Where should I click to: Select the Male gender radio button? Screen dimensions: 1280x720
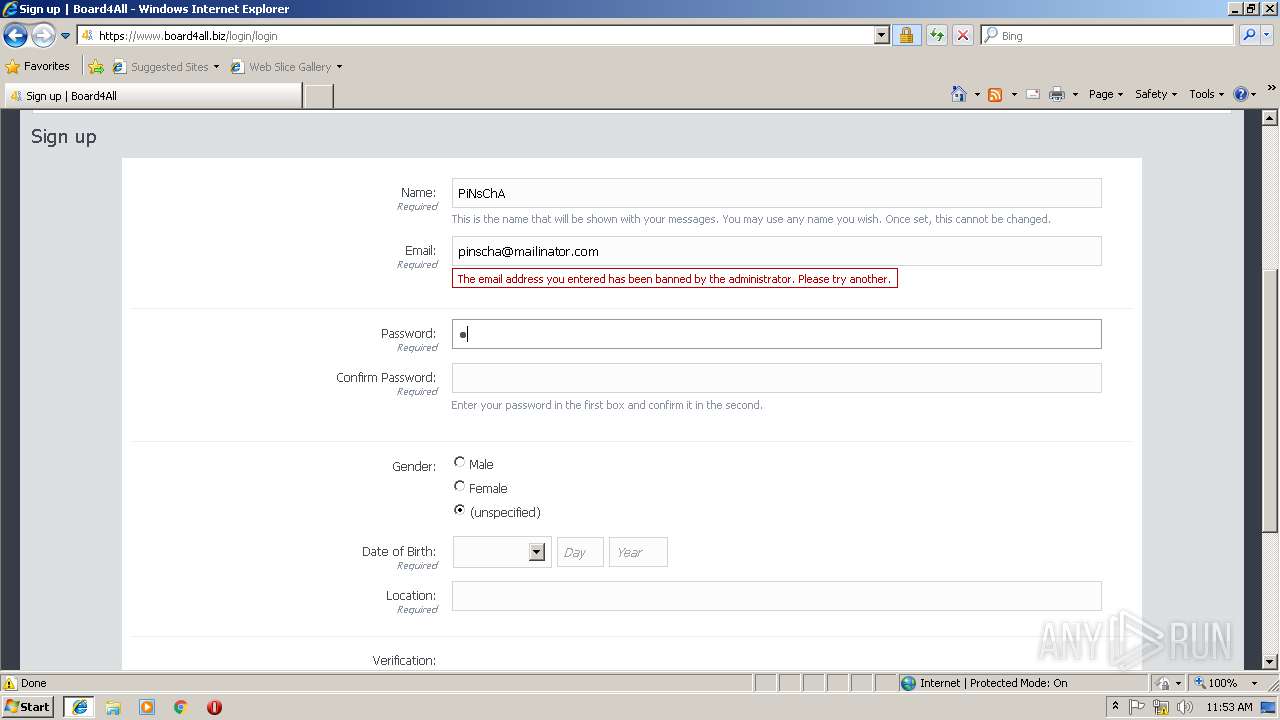460,462
